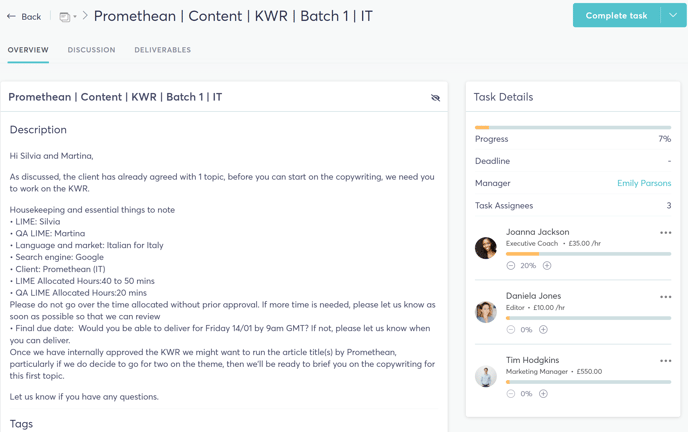Image resolution: width=688 pixels, height=432 pixels.
Task: Decrease Joanna Jackson's progress with minus
Action: pos(510,265)
